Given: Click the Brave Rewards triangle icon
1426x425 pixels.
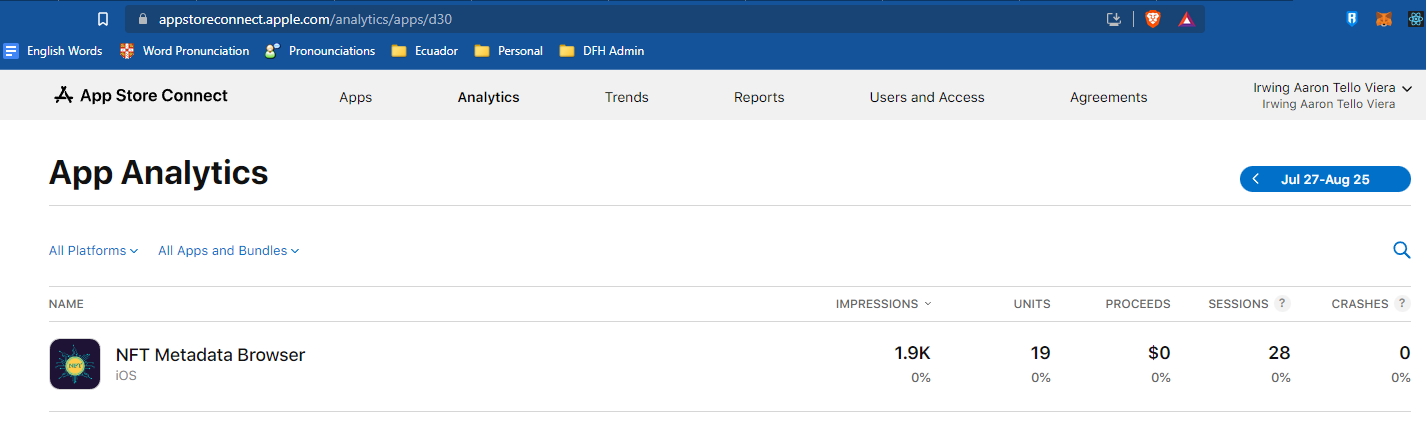Looking at the screenshot, I should click(1185, 19).
